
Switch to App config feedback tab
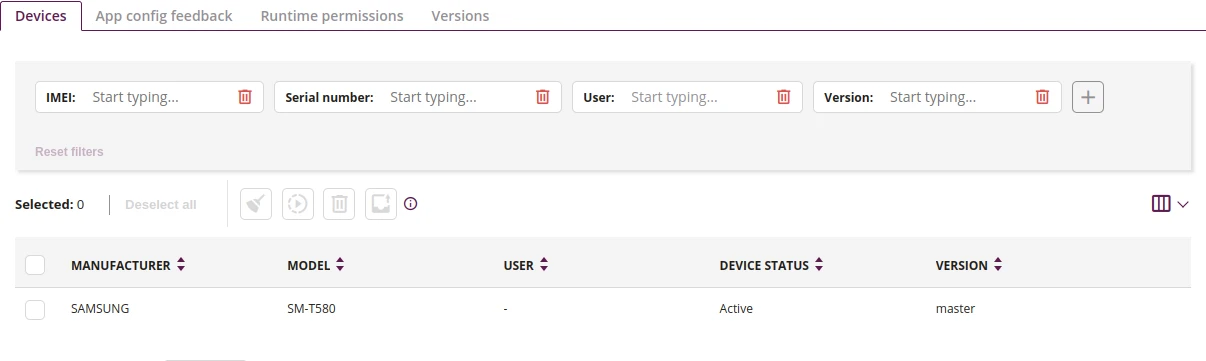tap(164, 16)
